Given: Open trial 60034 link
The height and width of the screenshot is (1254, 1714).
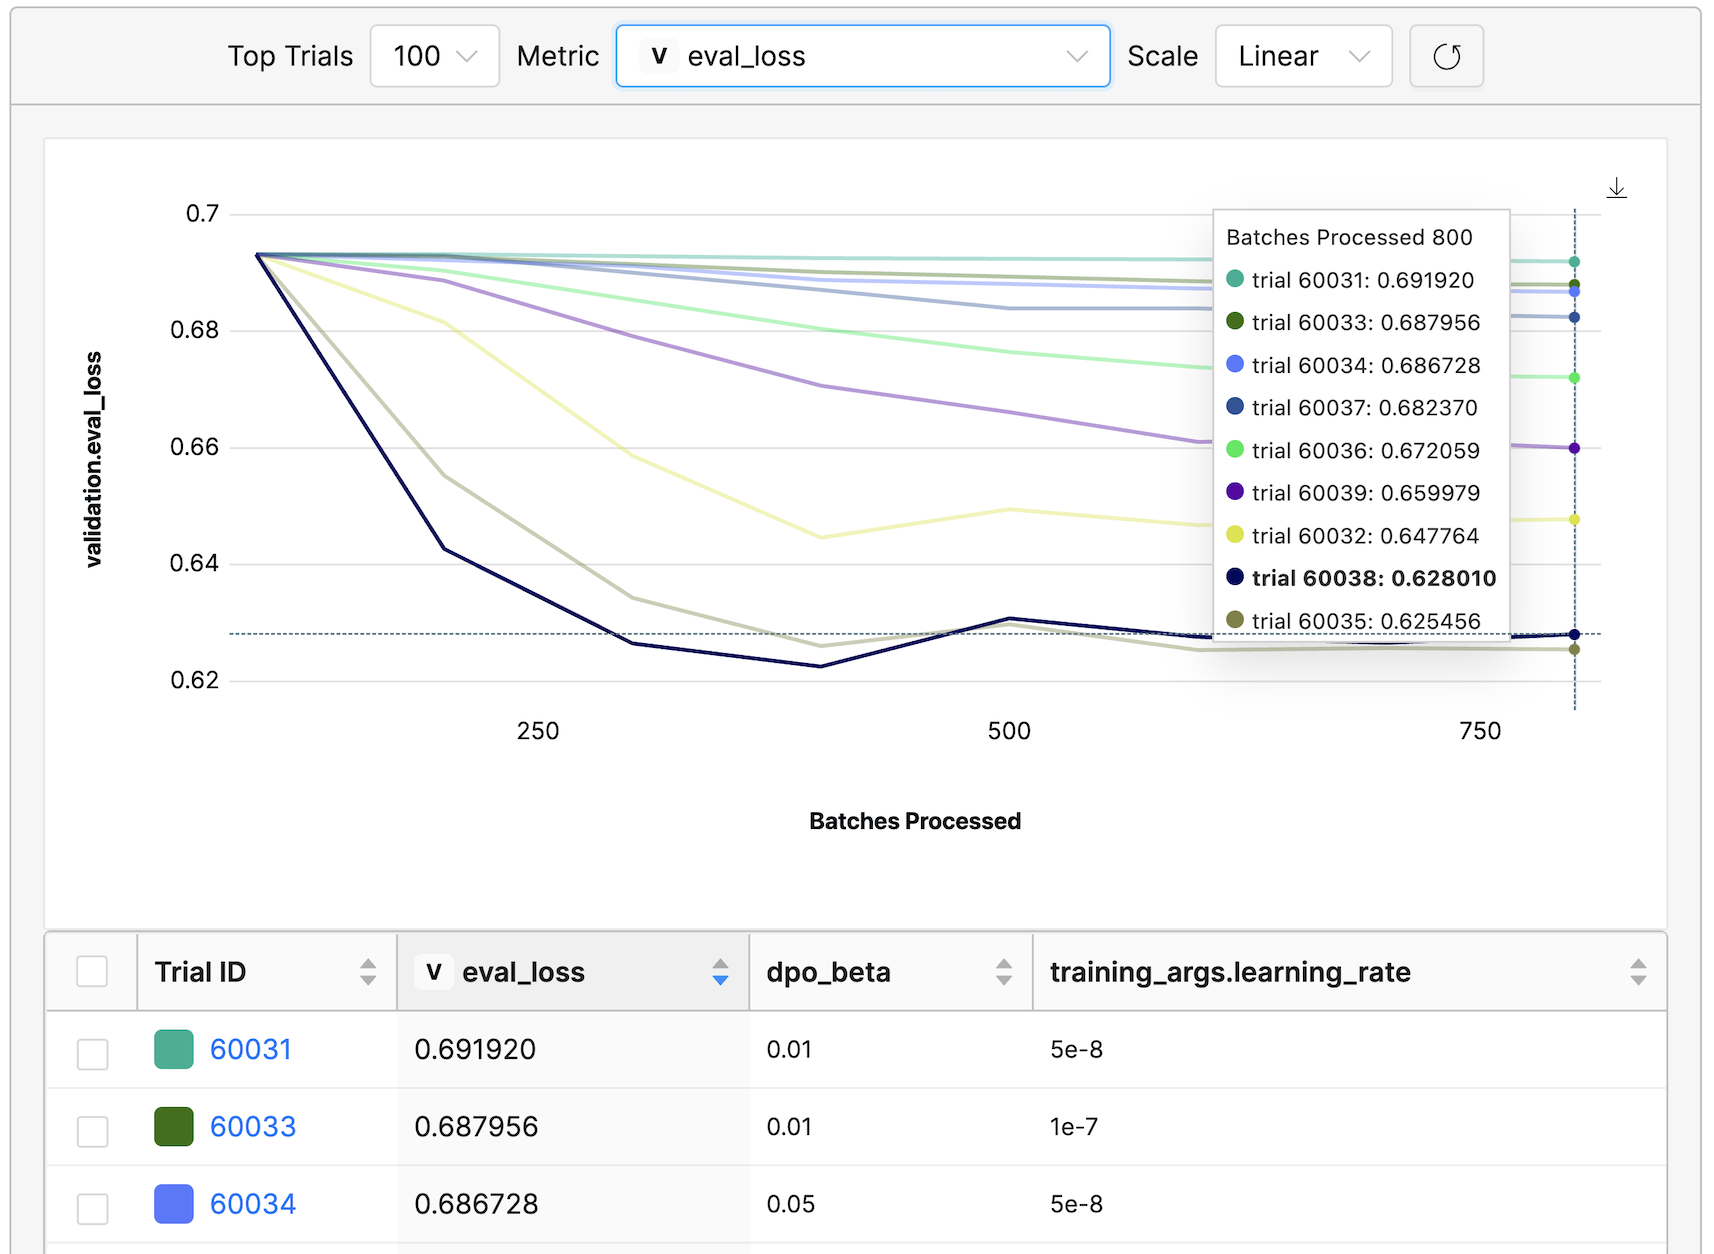Looking at the screenshot, I should tap(253, 1204).
